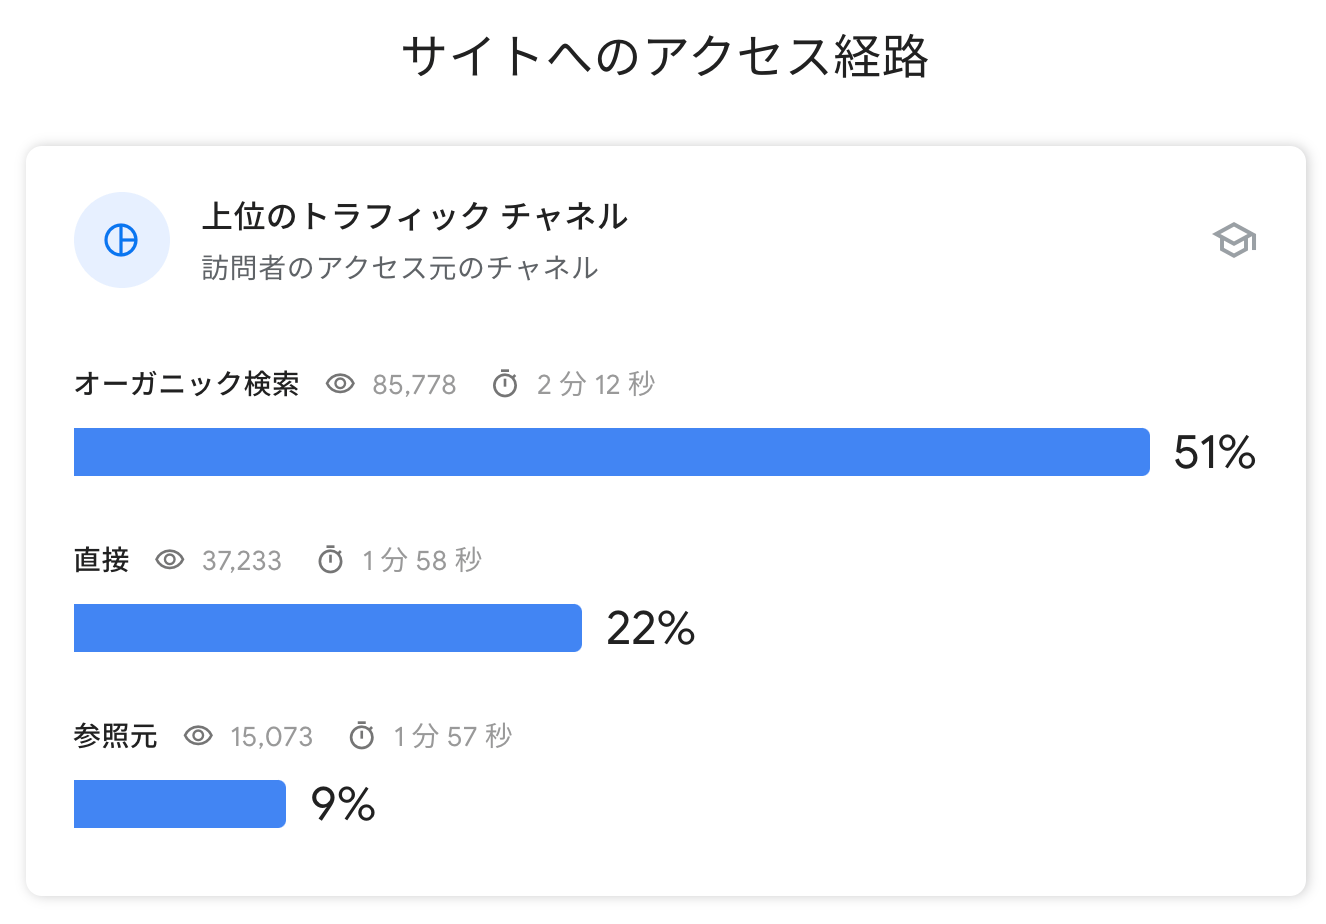1326x924 pixels.
Task: Click the stopwatch icon next to 1 分 57 秒
Action: pyautogui.click(x=361, y=736)
